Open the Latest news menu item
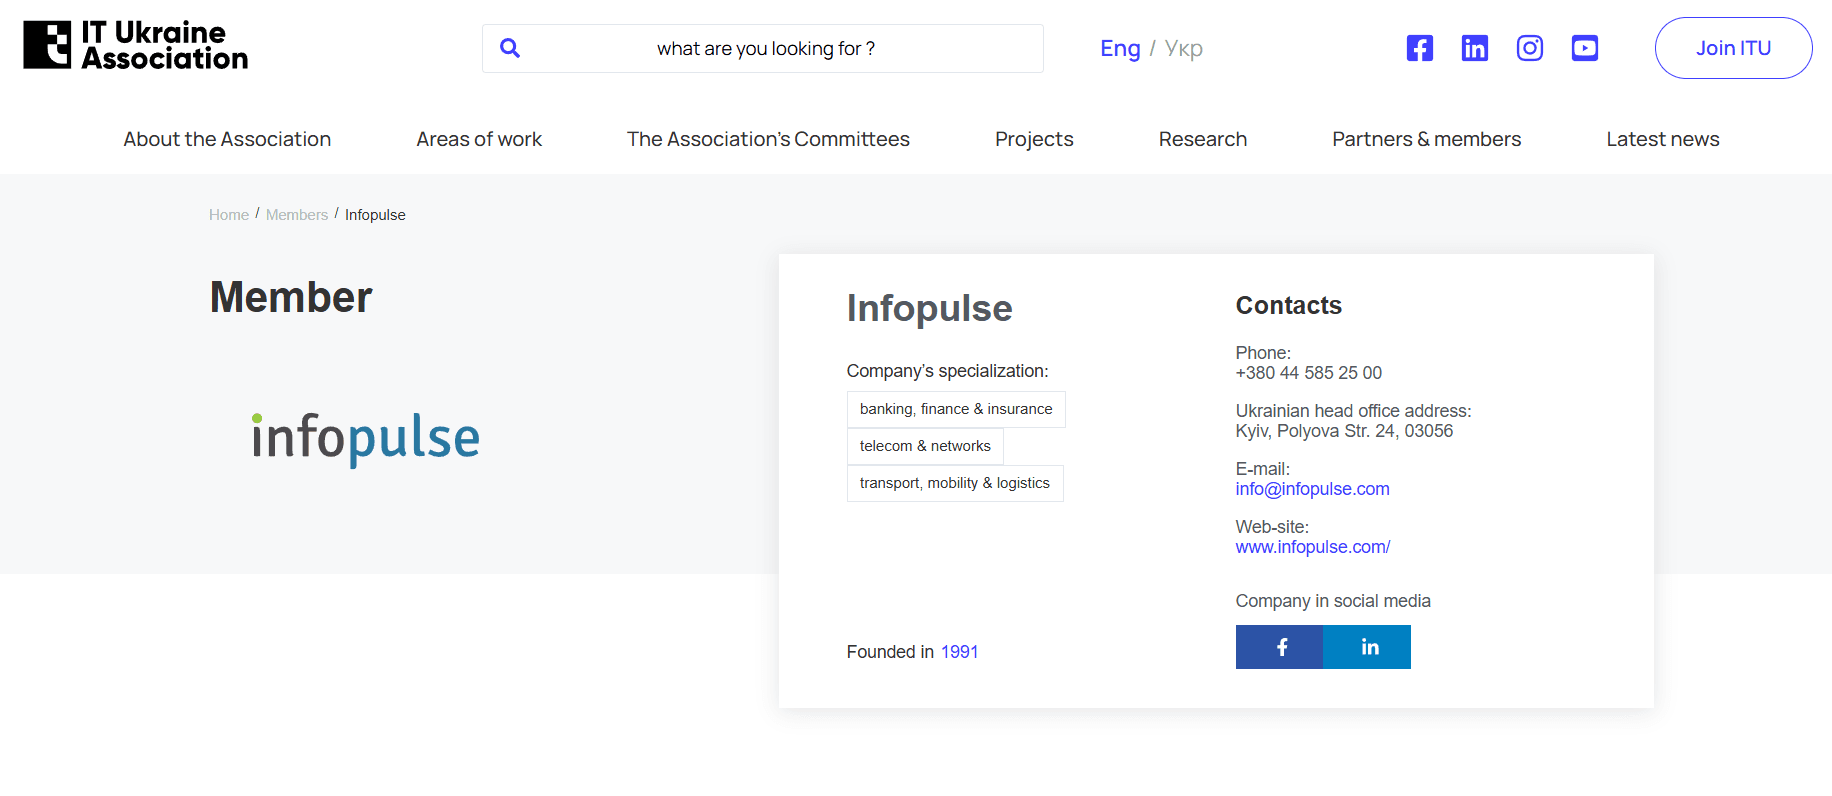1832x796 pixels. (1663, 139)
